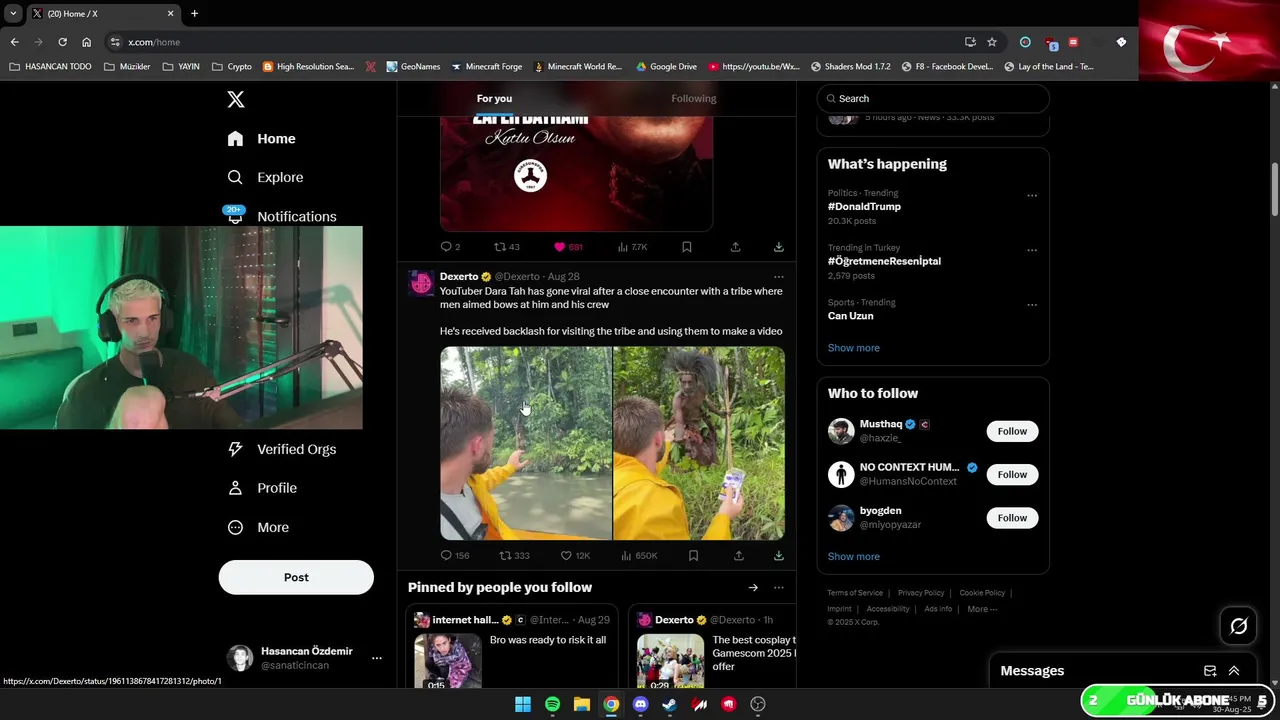Play the internet hall pinned video
1280x720 pixels.
[448, 661]
